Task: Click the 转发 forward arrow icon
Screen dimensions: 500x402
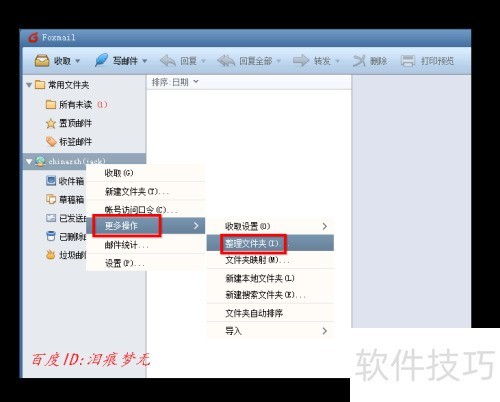Action: coord(301,61)
